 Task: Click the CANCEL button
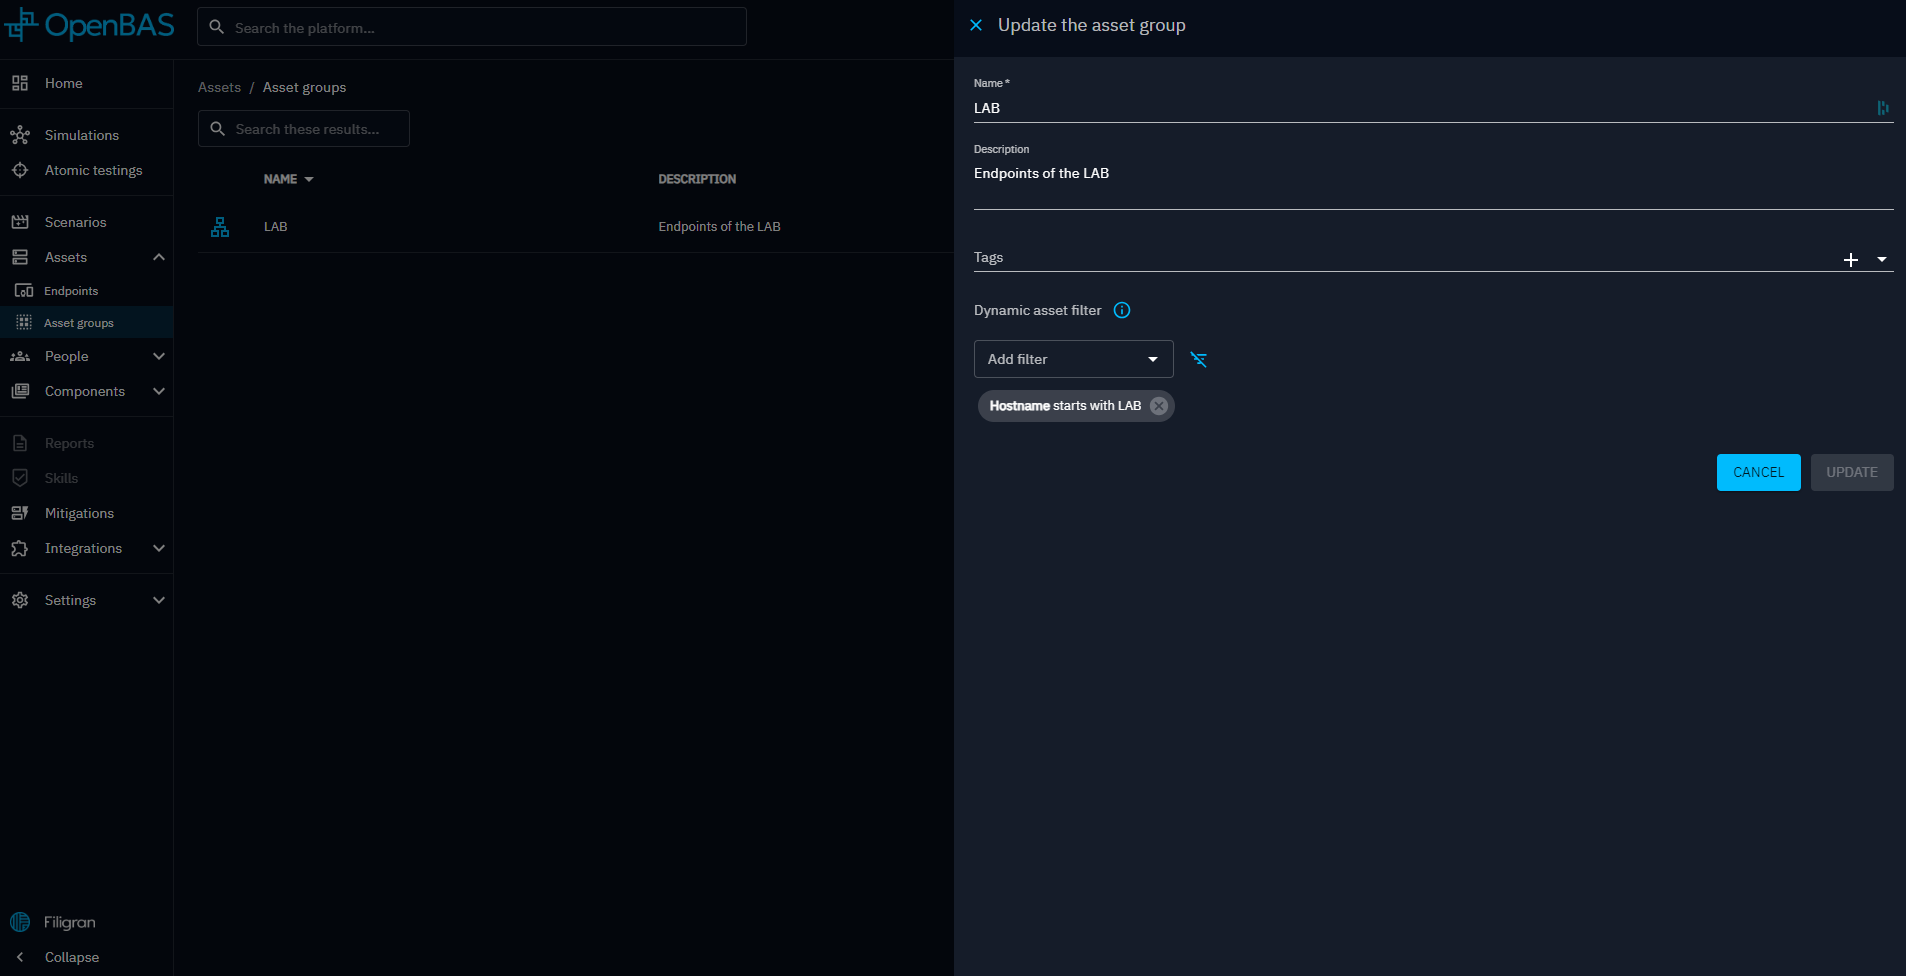tap(1758, 472)
